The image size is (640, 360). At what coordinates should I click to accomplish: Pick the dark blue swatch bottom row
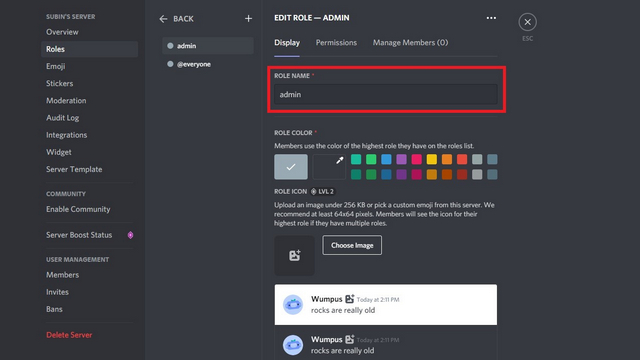pos(386,174)
